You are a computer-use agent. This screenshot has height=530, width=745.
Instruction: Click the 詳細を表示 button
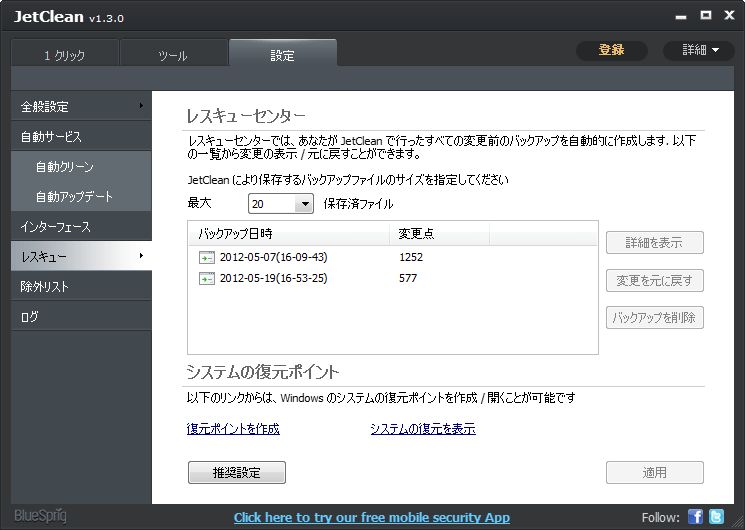click(x=655, y=242)
